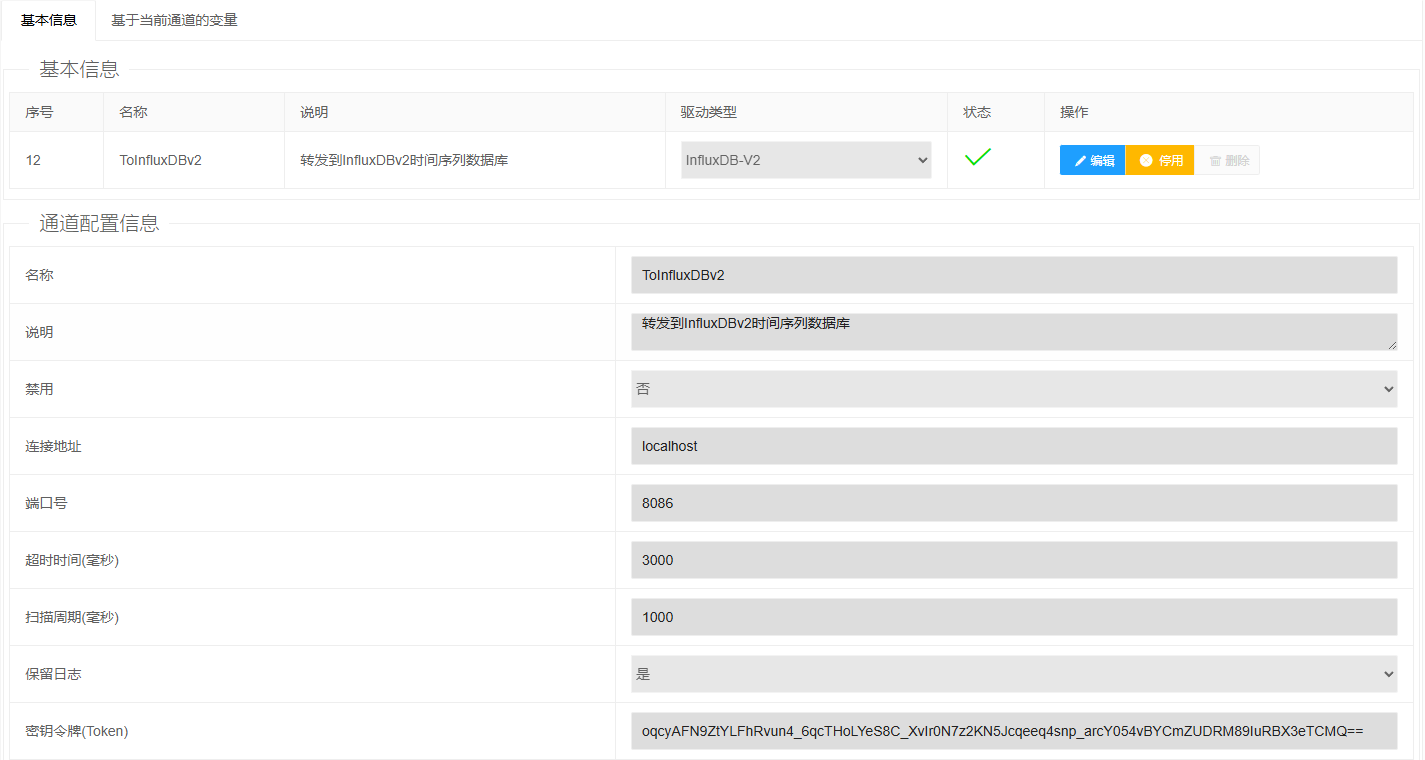Screen dimensions: 1425x760
Task: Click the 密钥令牌(Token) input field
Action: pyautogui.click(x=1014, y=731)
